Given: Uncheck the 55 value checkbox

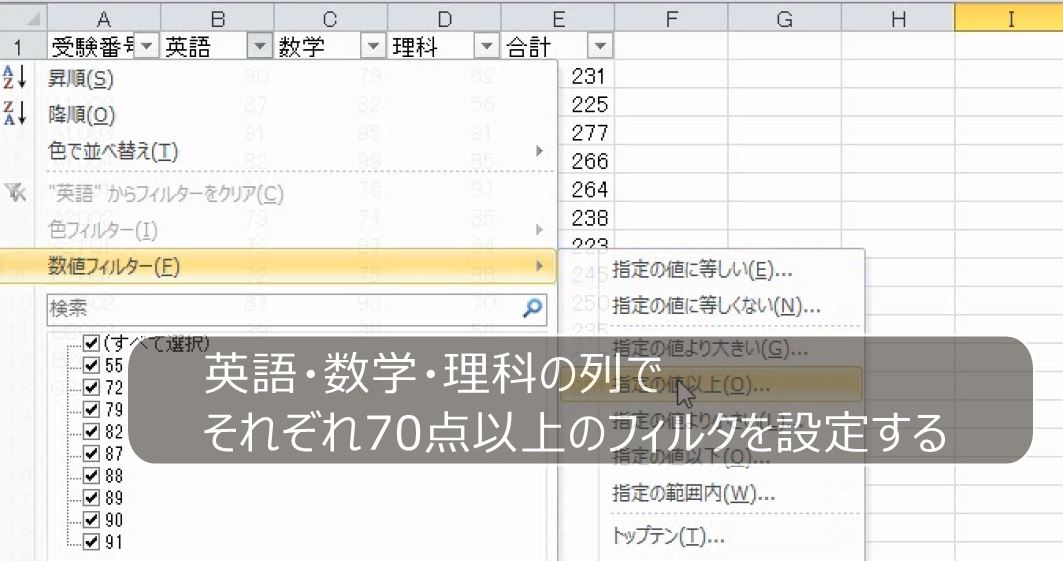Looking at the screenshot, I should pyautogui.click(x=92, y=365).
